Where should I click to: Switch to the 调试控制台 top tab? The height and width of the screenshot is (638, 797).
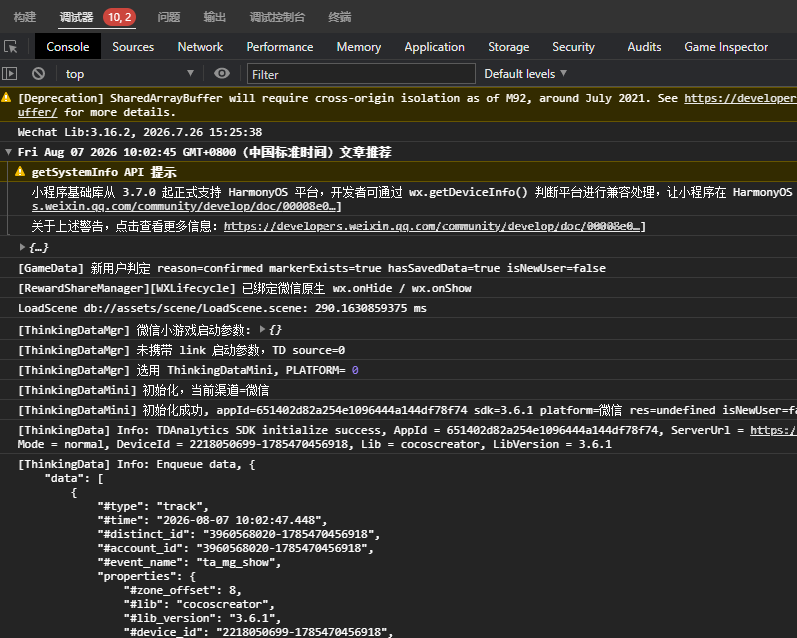[277, 17]
